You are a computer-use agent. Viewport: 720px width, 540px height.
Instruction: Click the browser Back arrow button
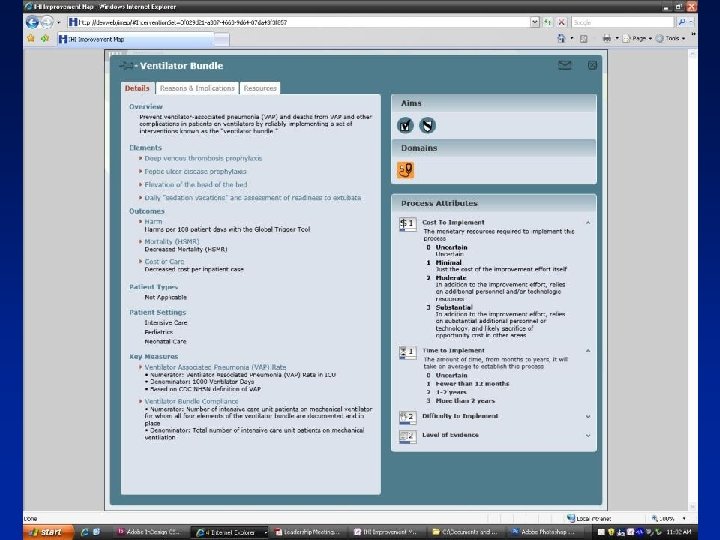click(x=32, y=22)
